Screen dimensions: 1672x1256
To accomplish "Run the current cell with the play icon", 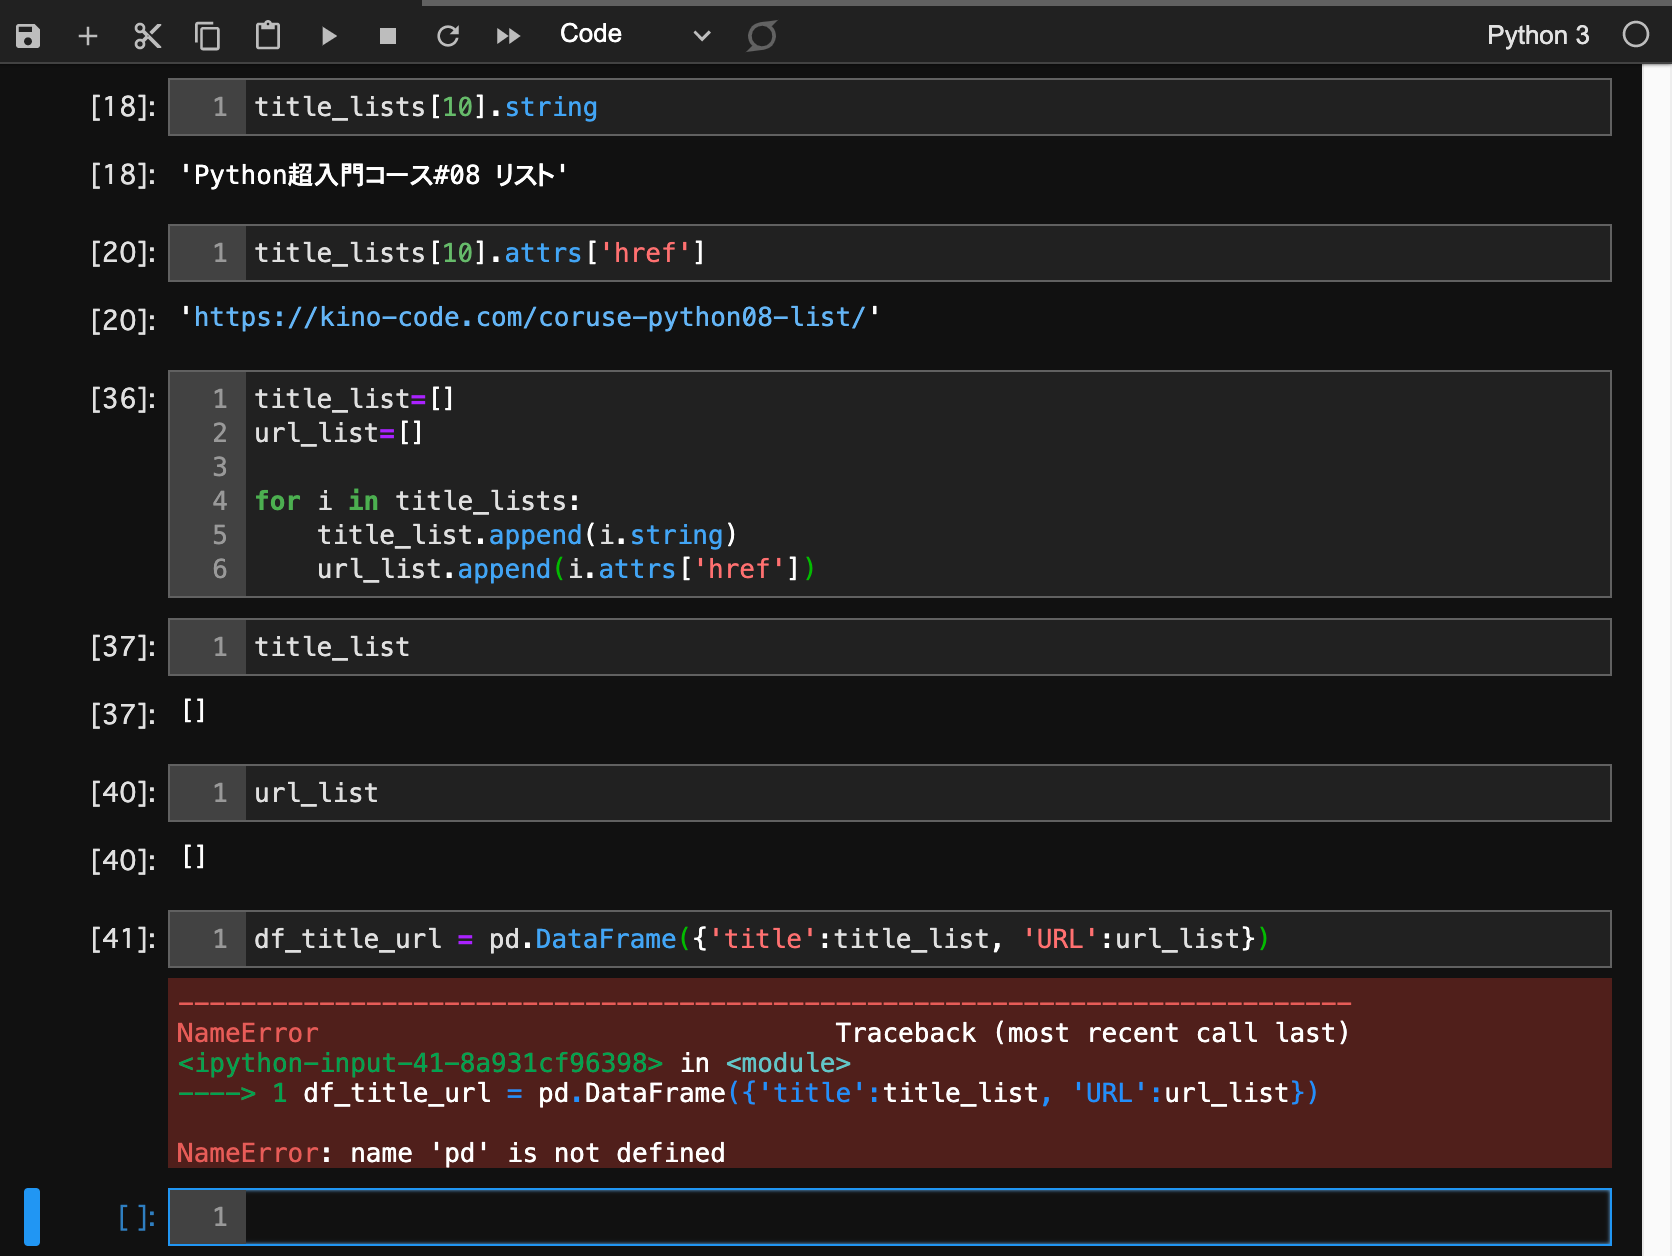I will 328,34.
